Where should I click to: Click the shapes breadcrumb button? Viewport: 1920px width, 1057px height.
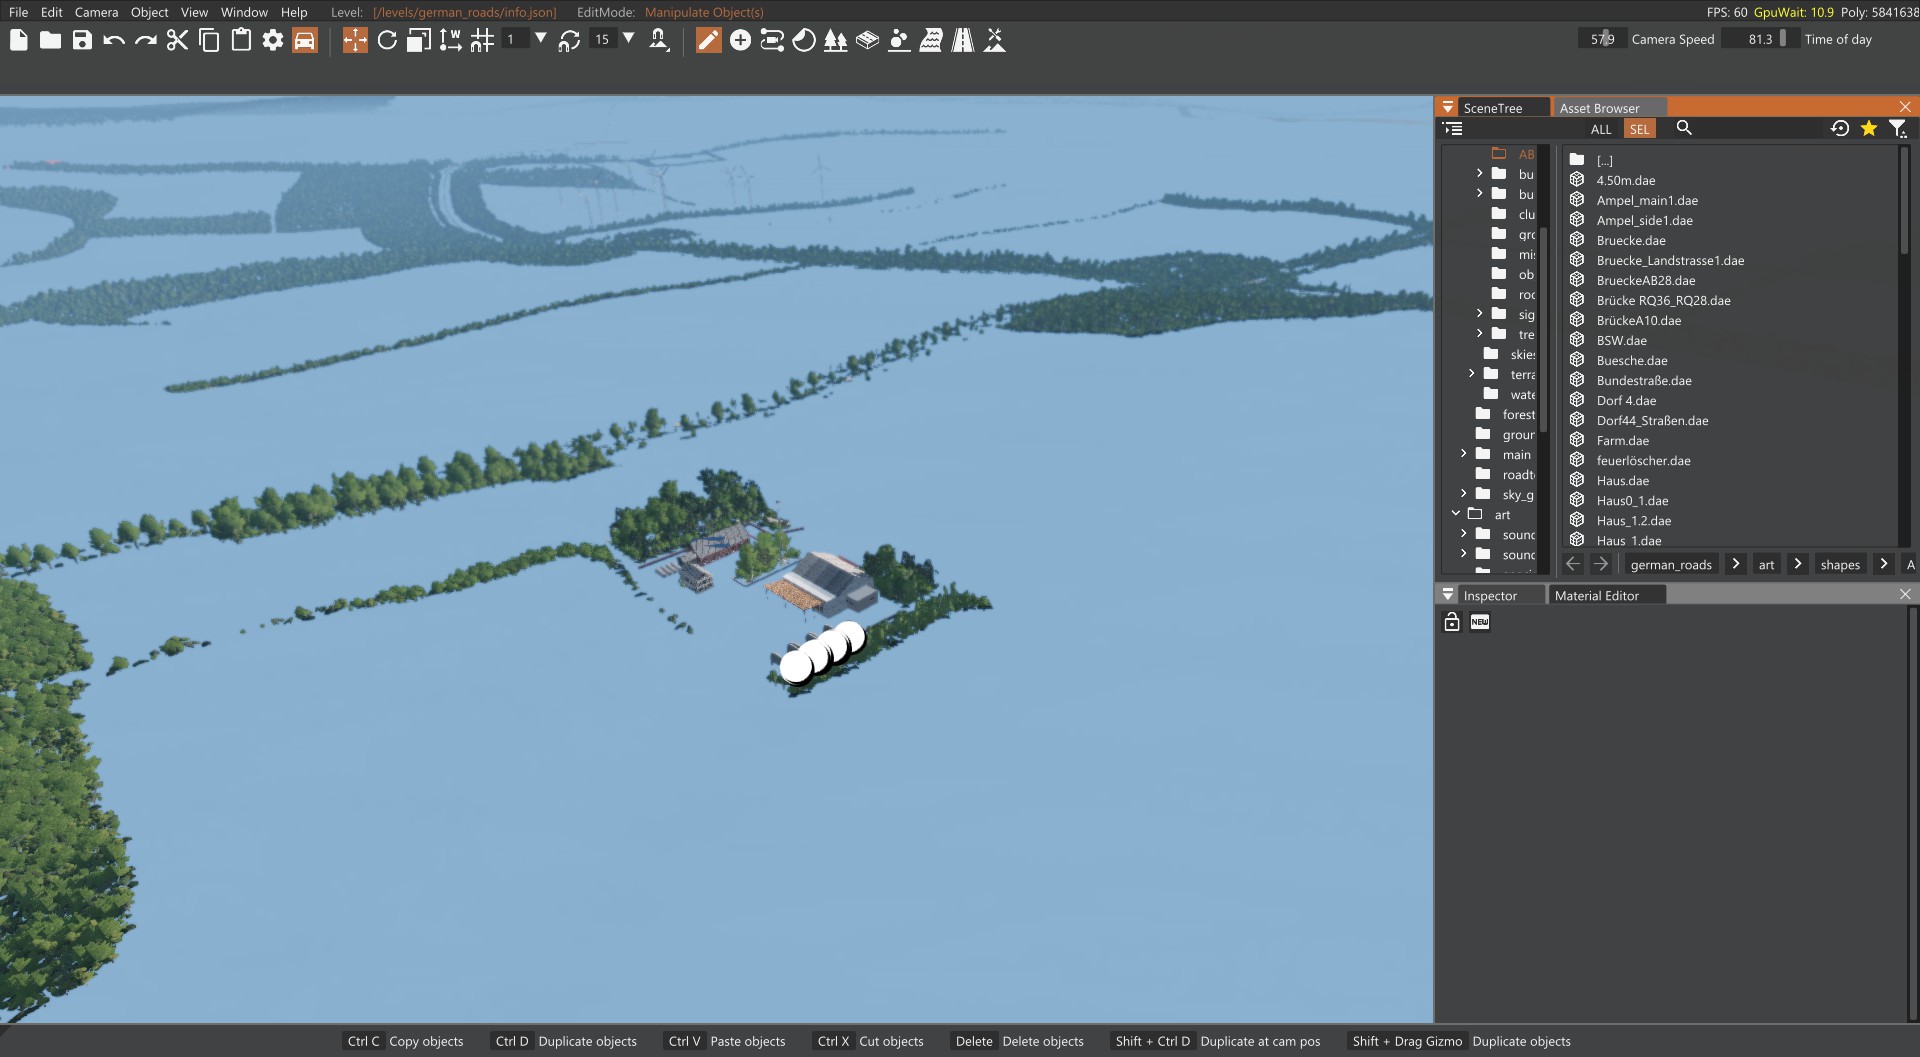pos(1840,564)
